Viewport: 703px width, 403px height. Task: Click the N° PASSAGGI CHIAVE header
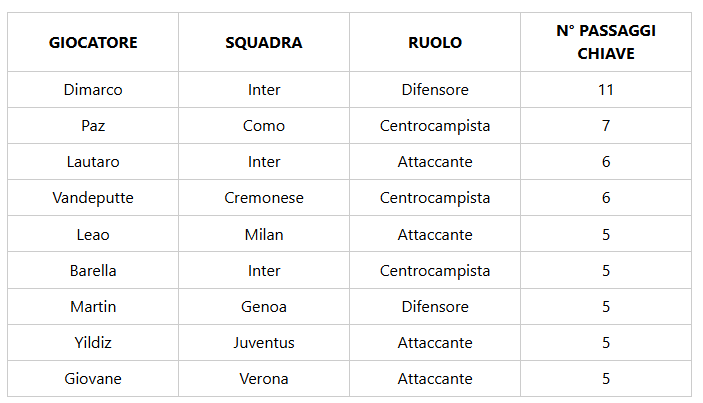click(x=605, y=43)
